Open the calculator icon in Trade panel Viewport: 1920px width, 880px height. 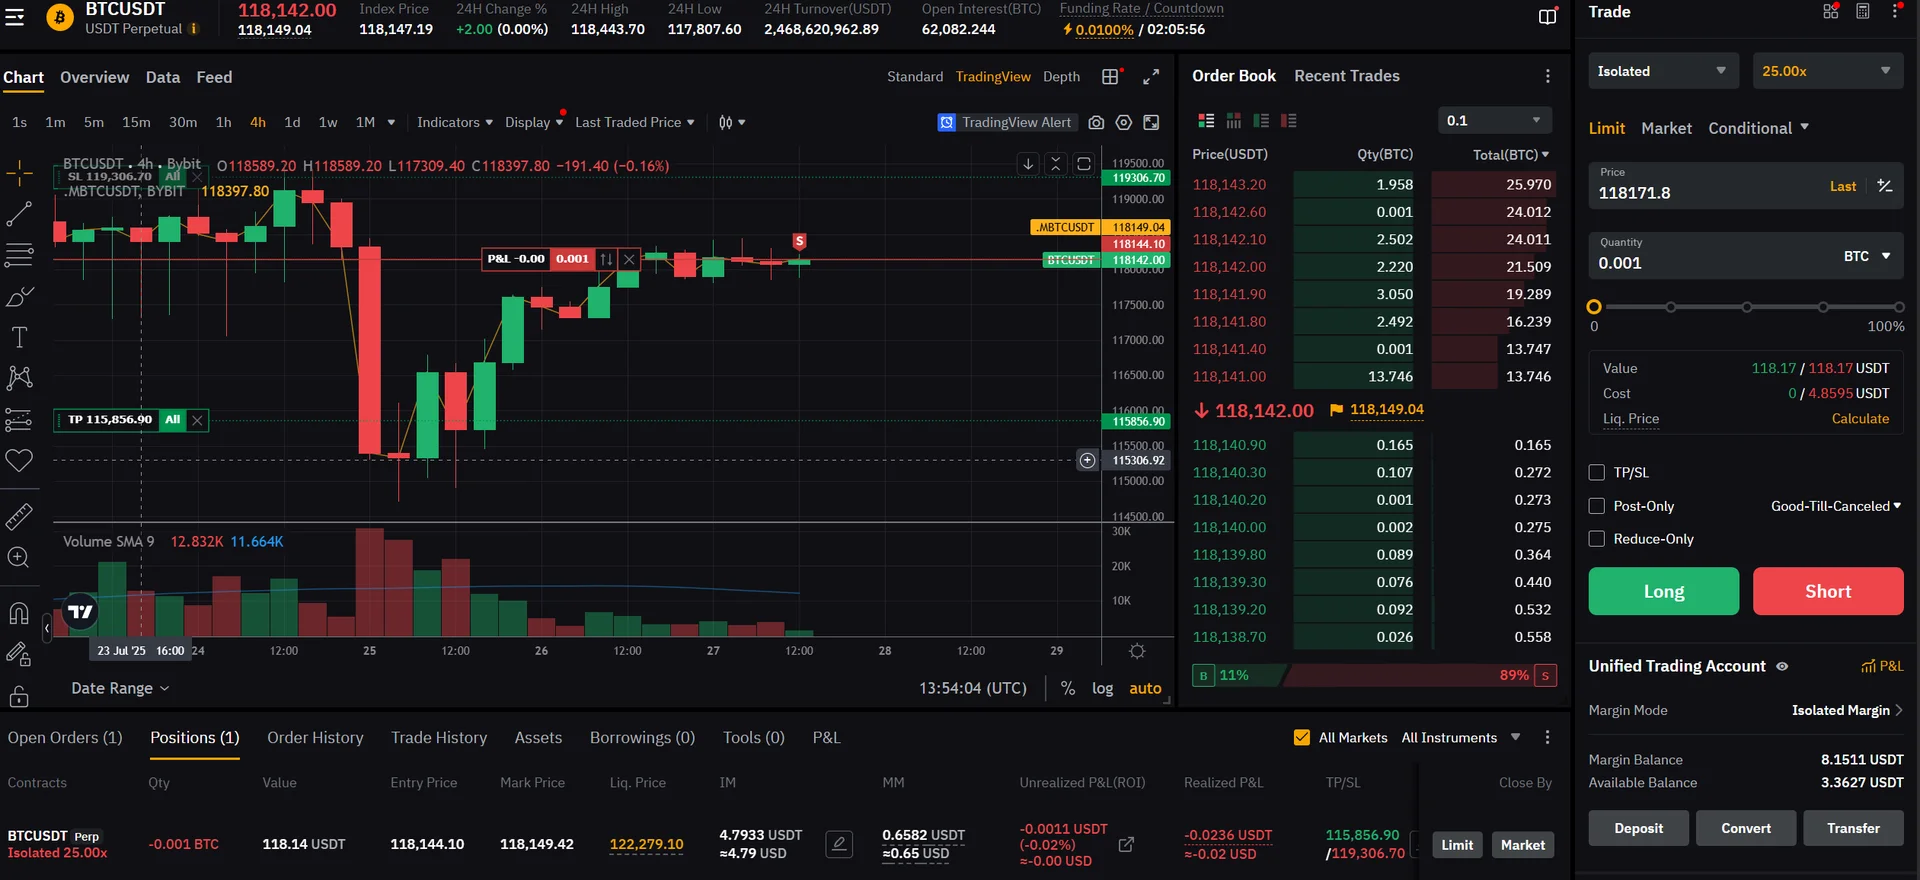[x=1863, y=12]
